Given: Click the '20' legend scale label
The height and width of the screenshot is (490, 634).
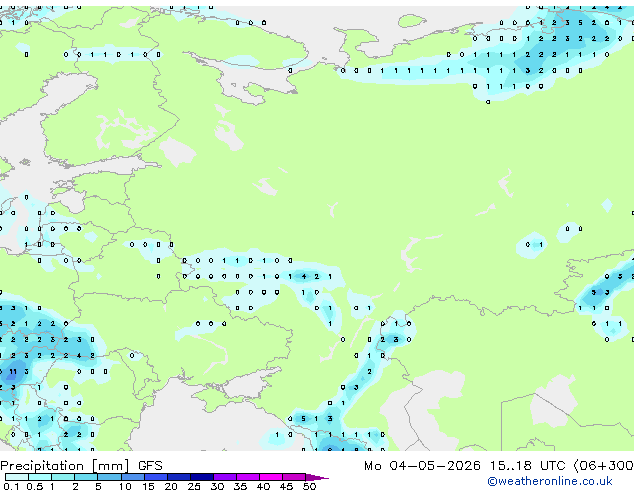Looking at the screenshot, I should pos(171,486).
